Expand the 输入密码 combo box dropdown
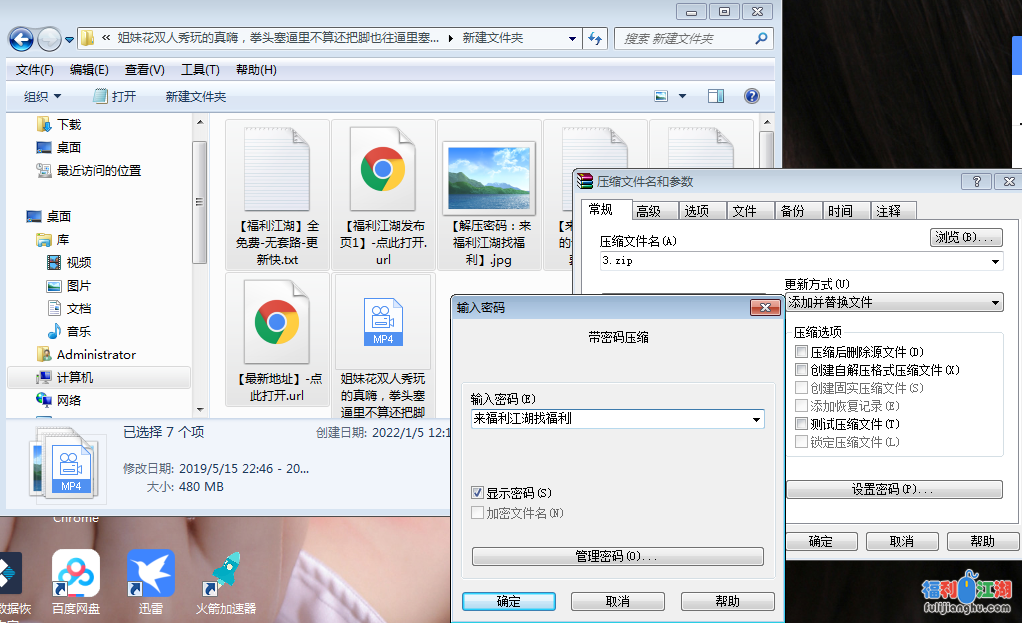 pos(755,419)
